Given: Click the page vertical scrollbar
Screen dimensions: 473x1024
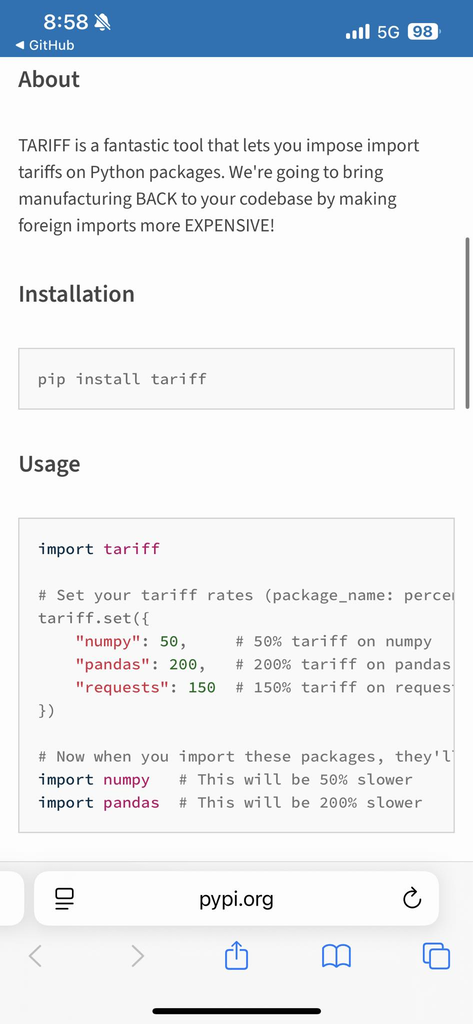Looking at the screenshot, I should click(x=467, y=323).
